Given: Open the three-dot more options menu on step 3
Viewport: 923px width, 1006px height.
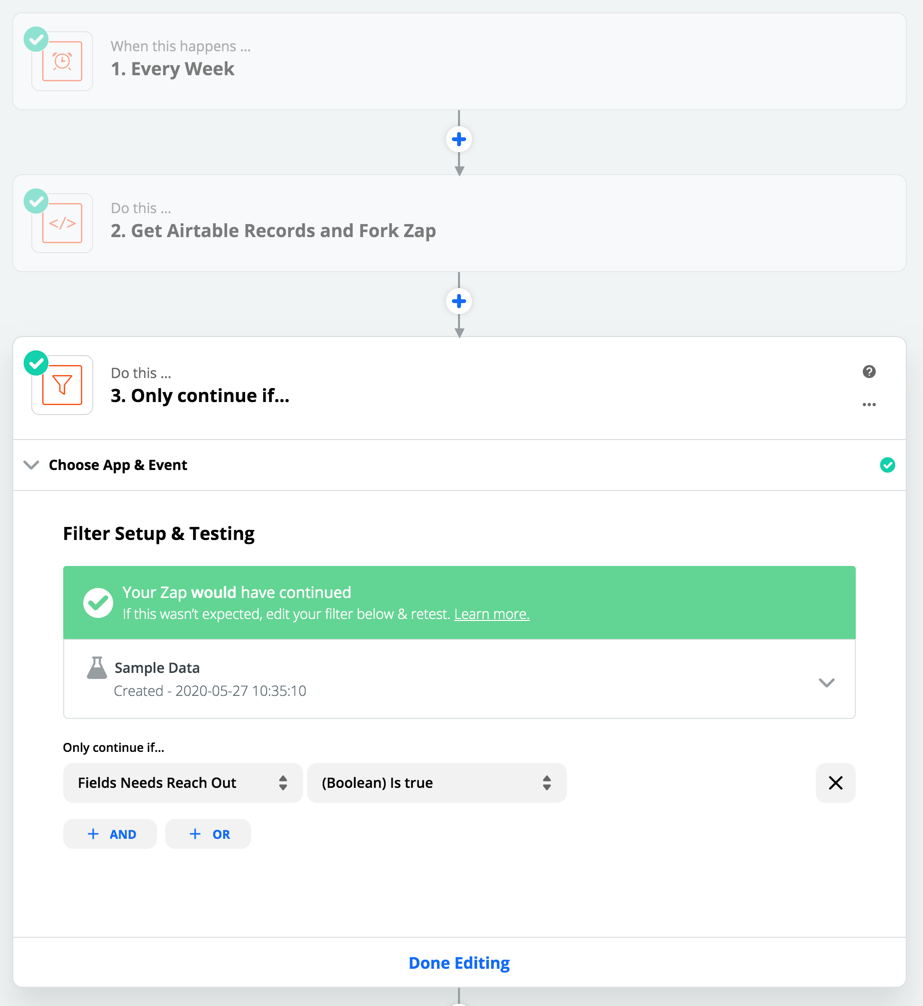Looking at the screenshot, I should point(869,404).
